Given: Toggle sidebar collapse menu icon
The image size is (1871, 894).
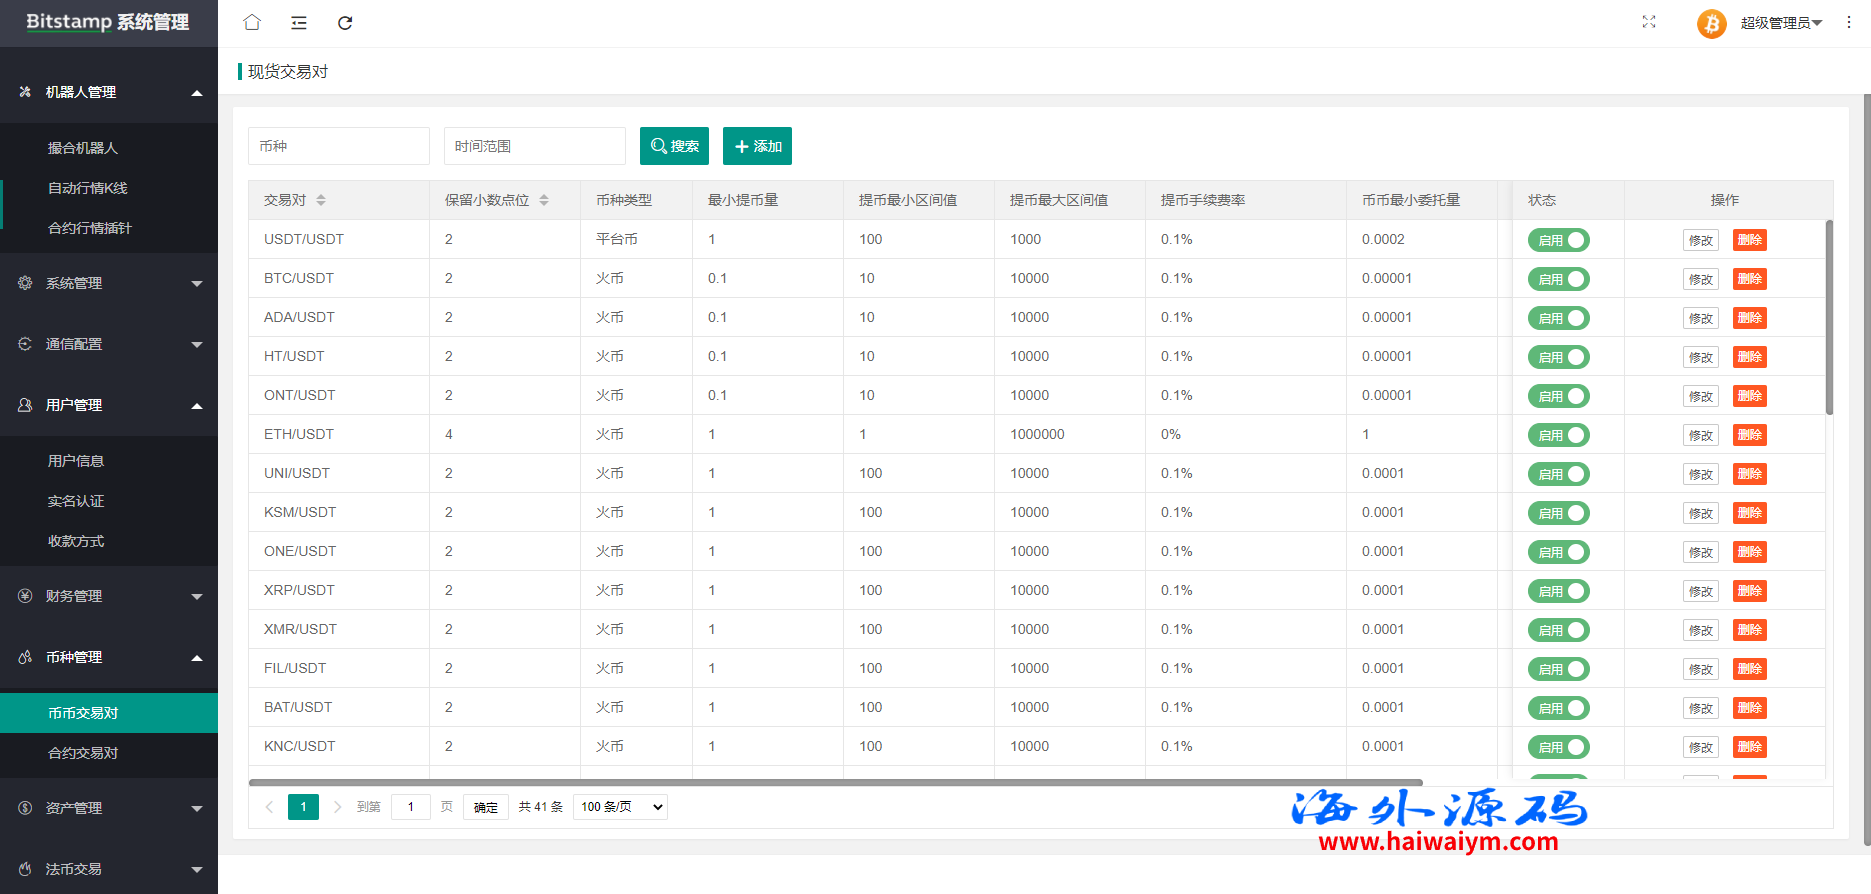Looking at the screenshot, I should (x=299, y=23).
